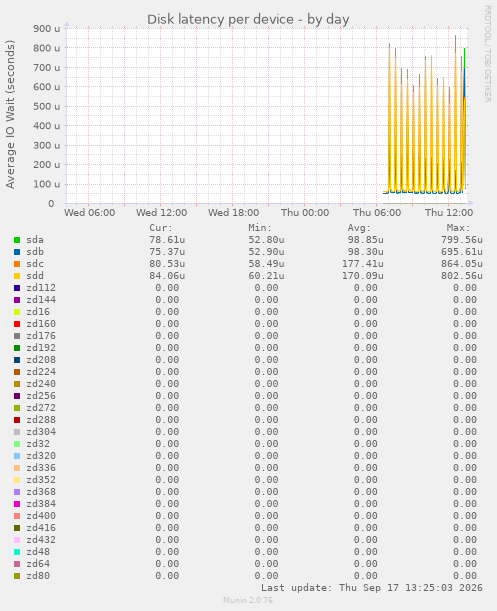Viewport: 497px width, 611px height.
Task: Click the magenta zd384 legend swatch
Action: click(x=17, y=504)
